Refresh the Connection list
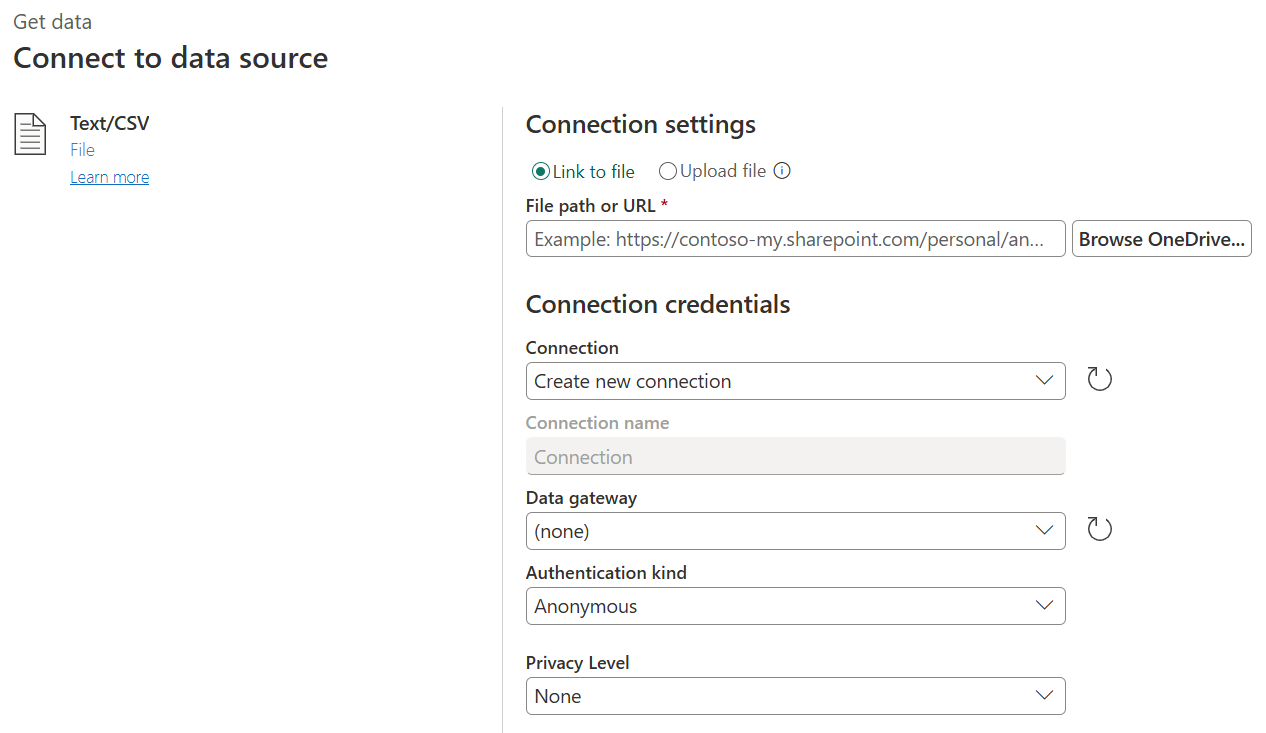Image resolution: width=1266 pixels, height=733 pixels. (1099, 379)
